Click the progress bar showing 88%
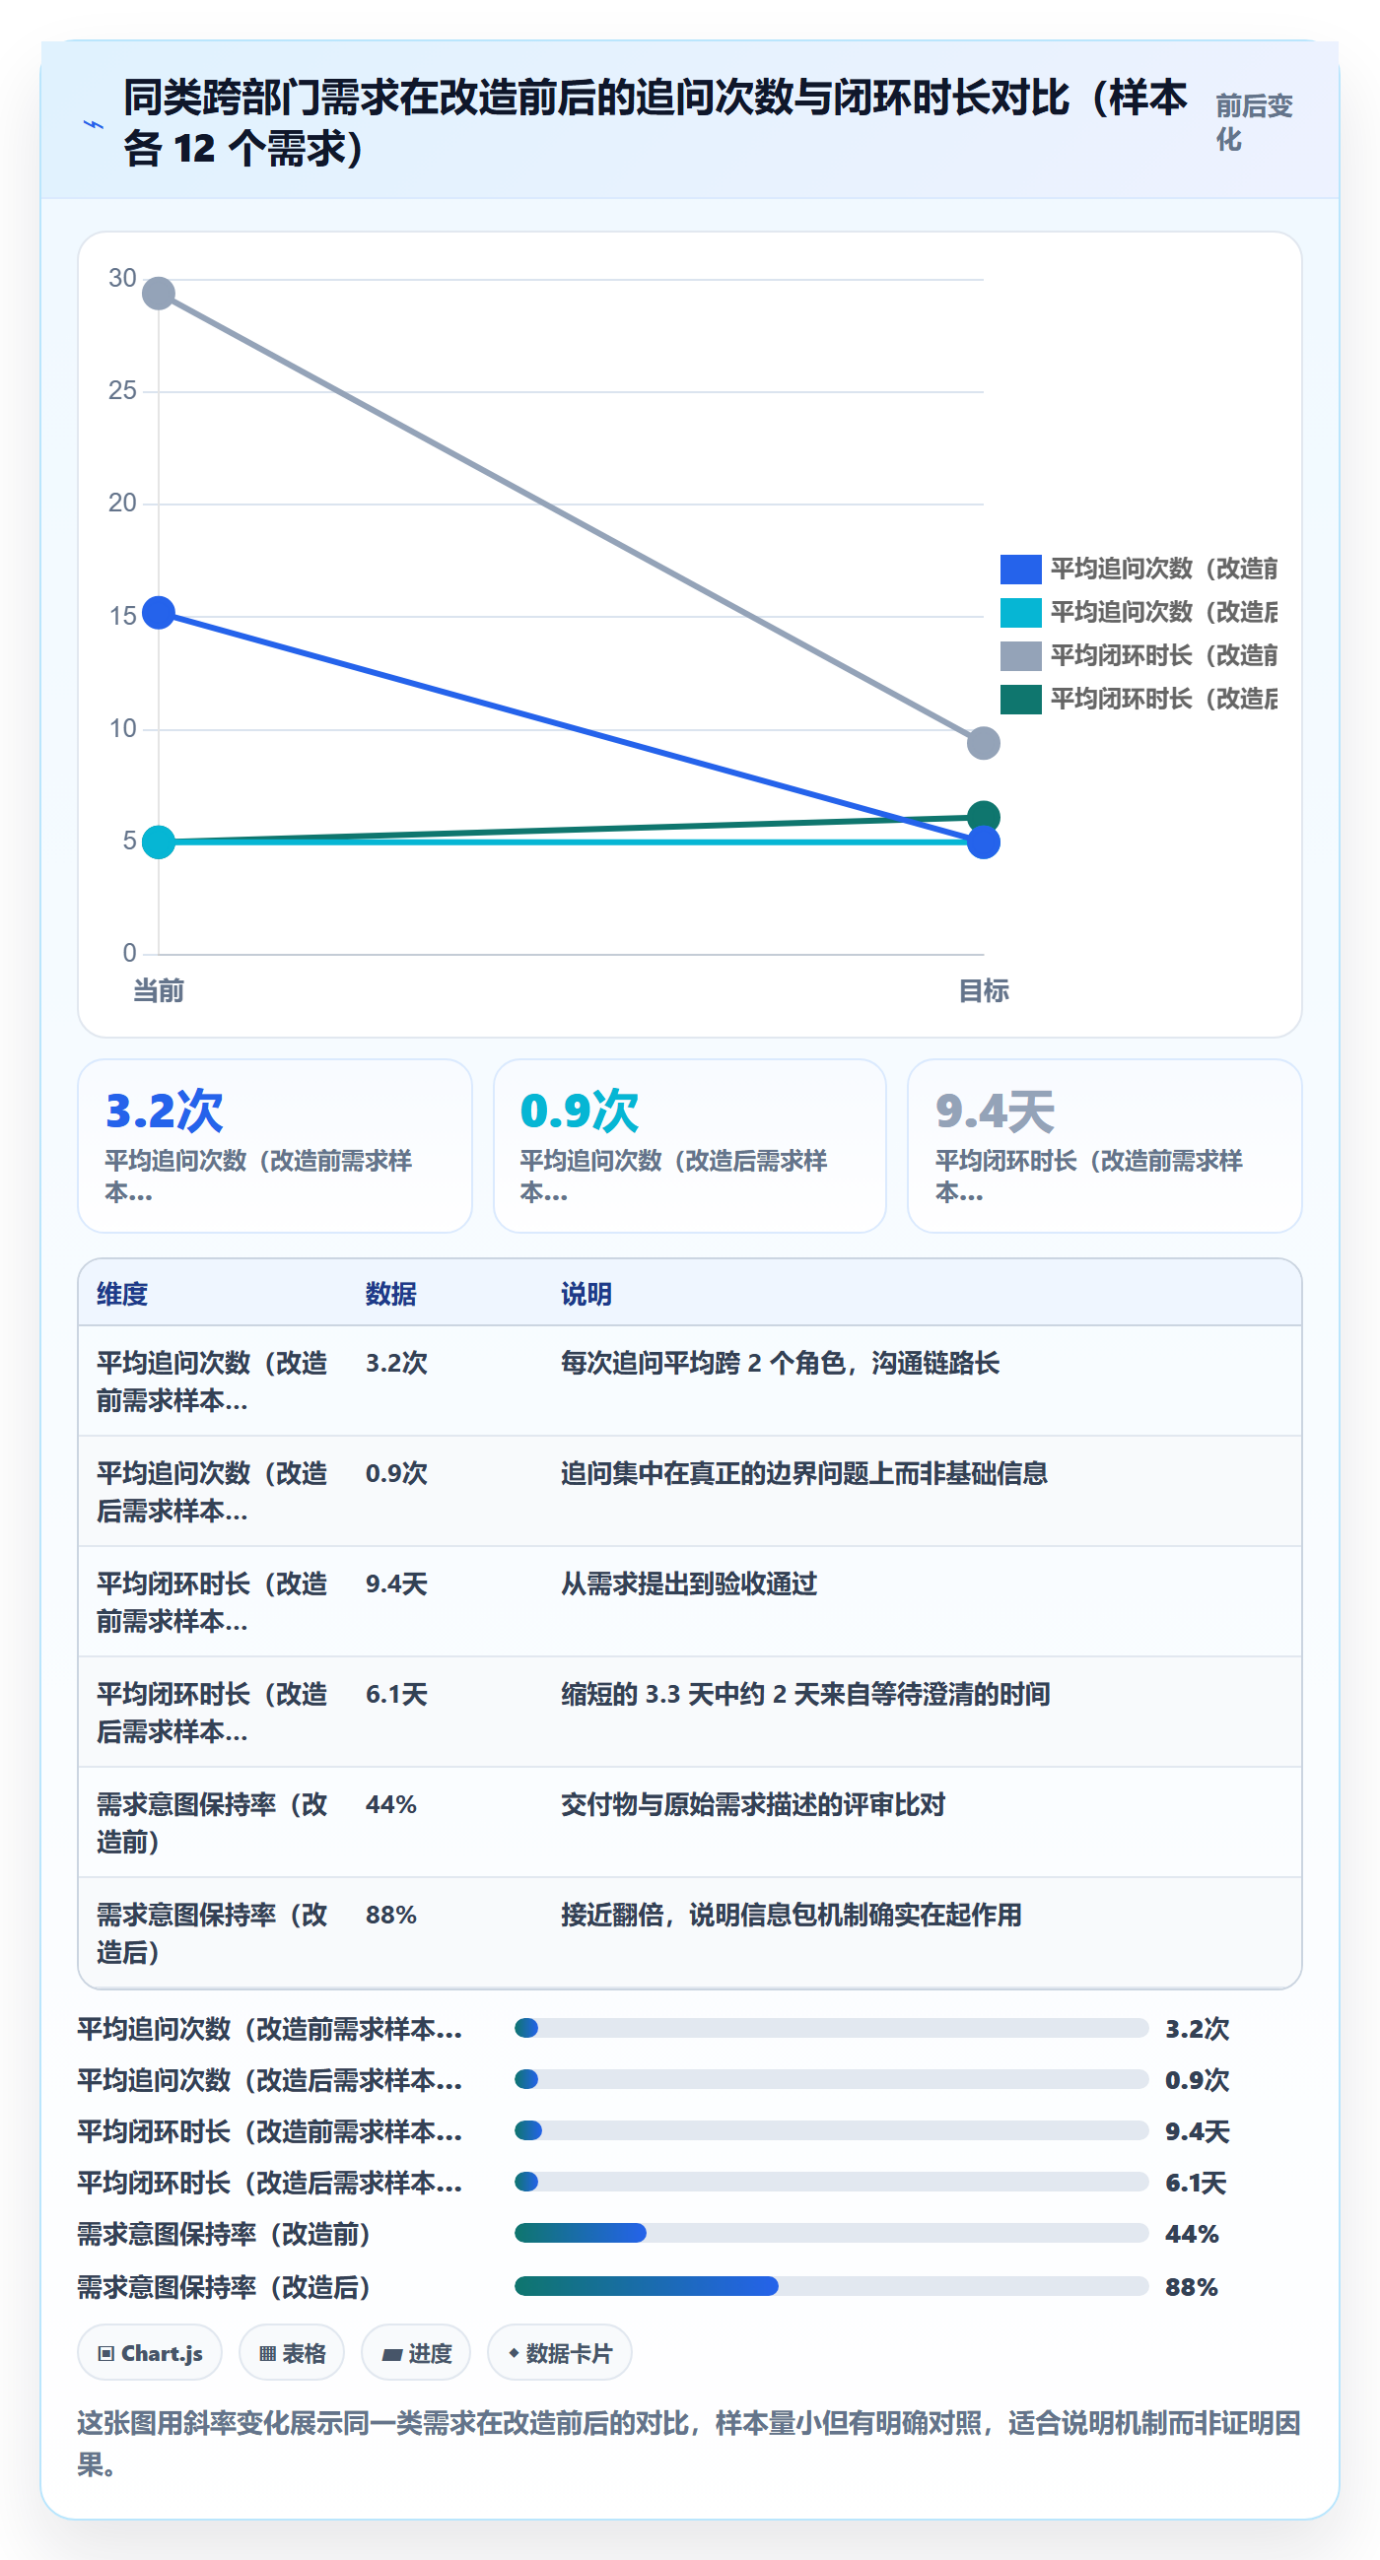 (x=831, y=2286)
